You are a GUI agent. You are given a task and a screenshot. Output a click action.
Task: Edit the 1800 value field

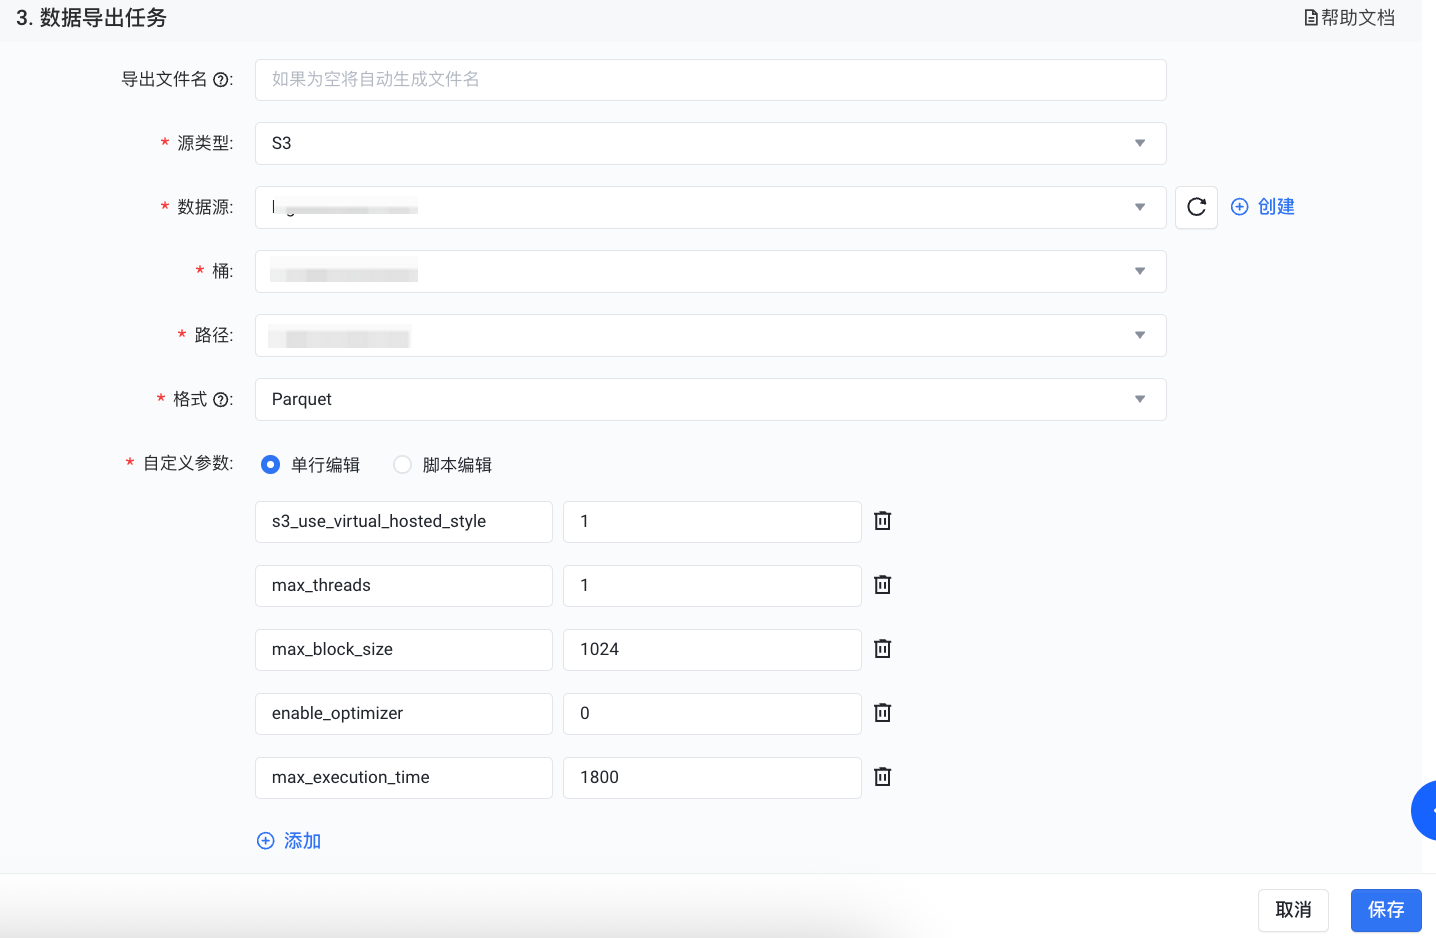point(712,778)
